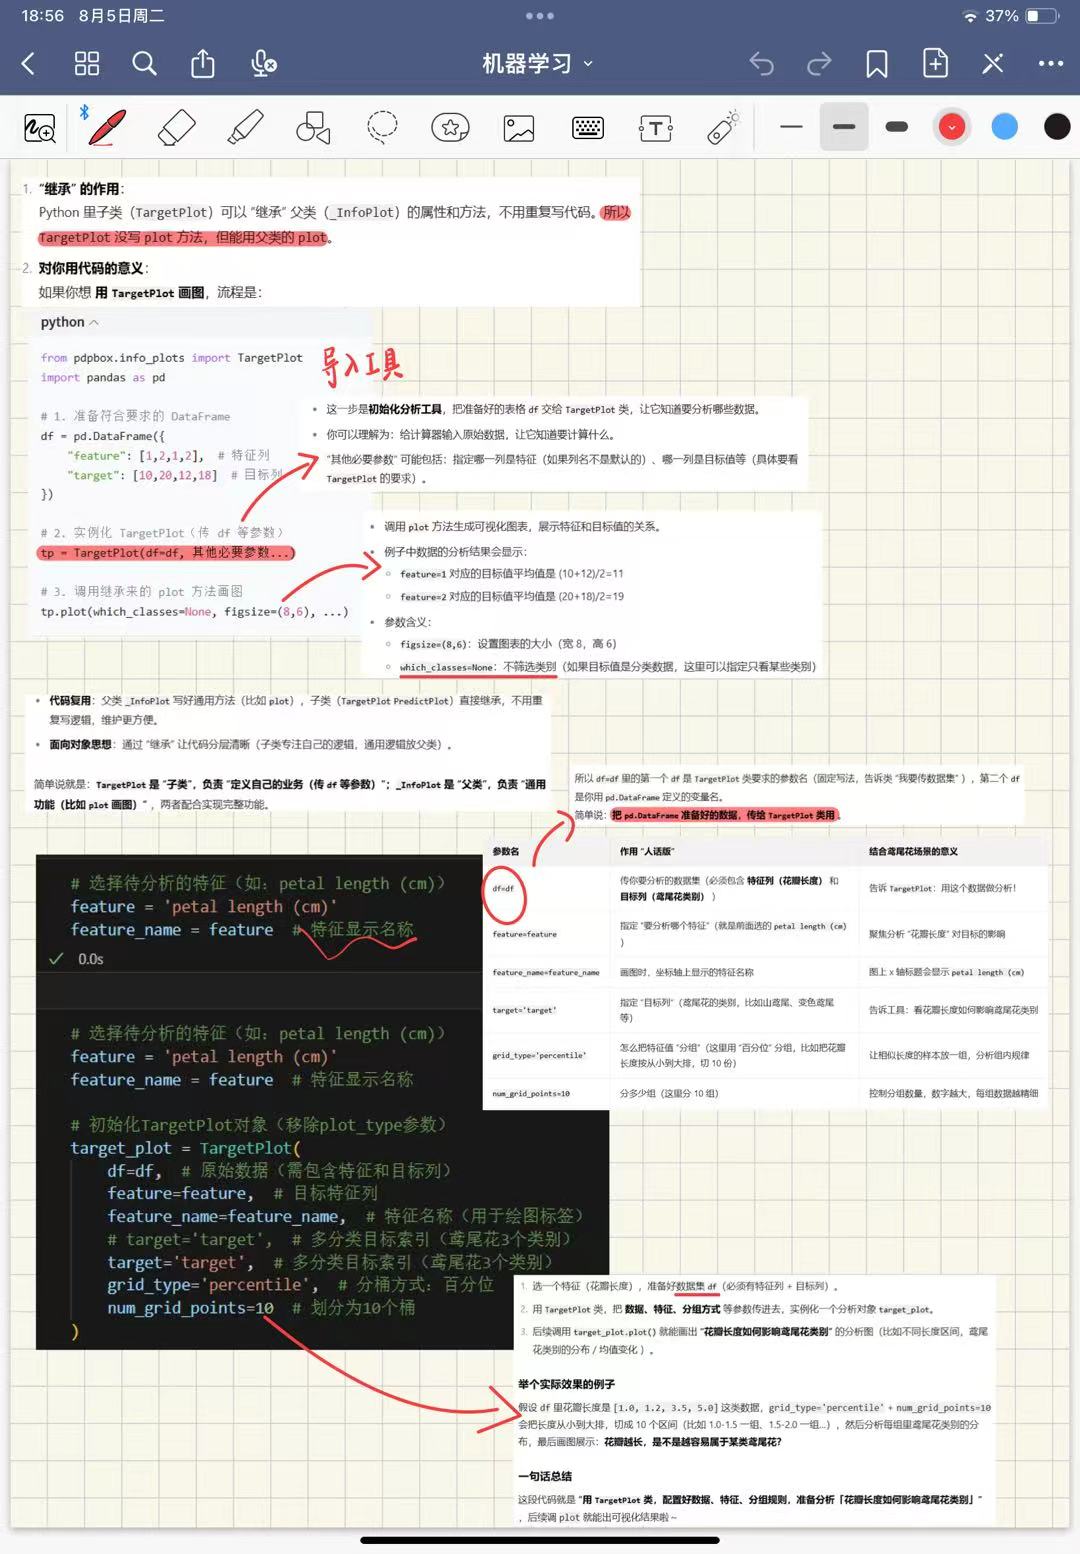This screenshot has width=1080, height=1554.
Task: Choose the thickest pen stroke width
Action: point(897,127)
